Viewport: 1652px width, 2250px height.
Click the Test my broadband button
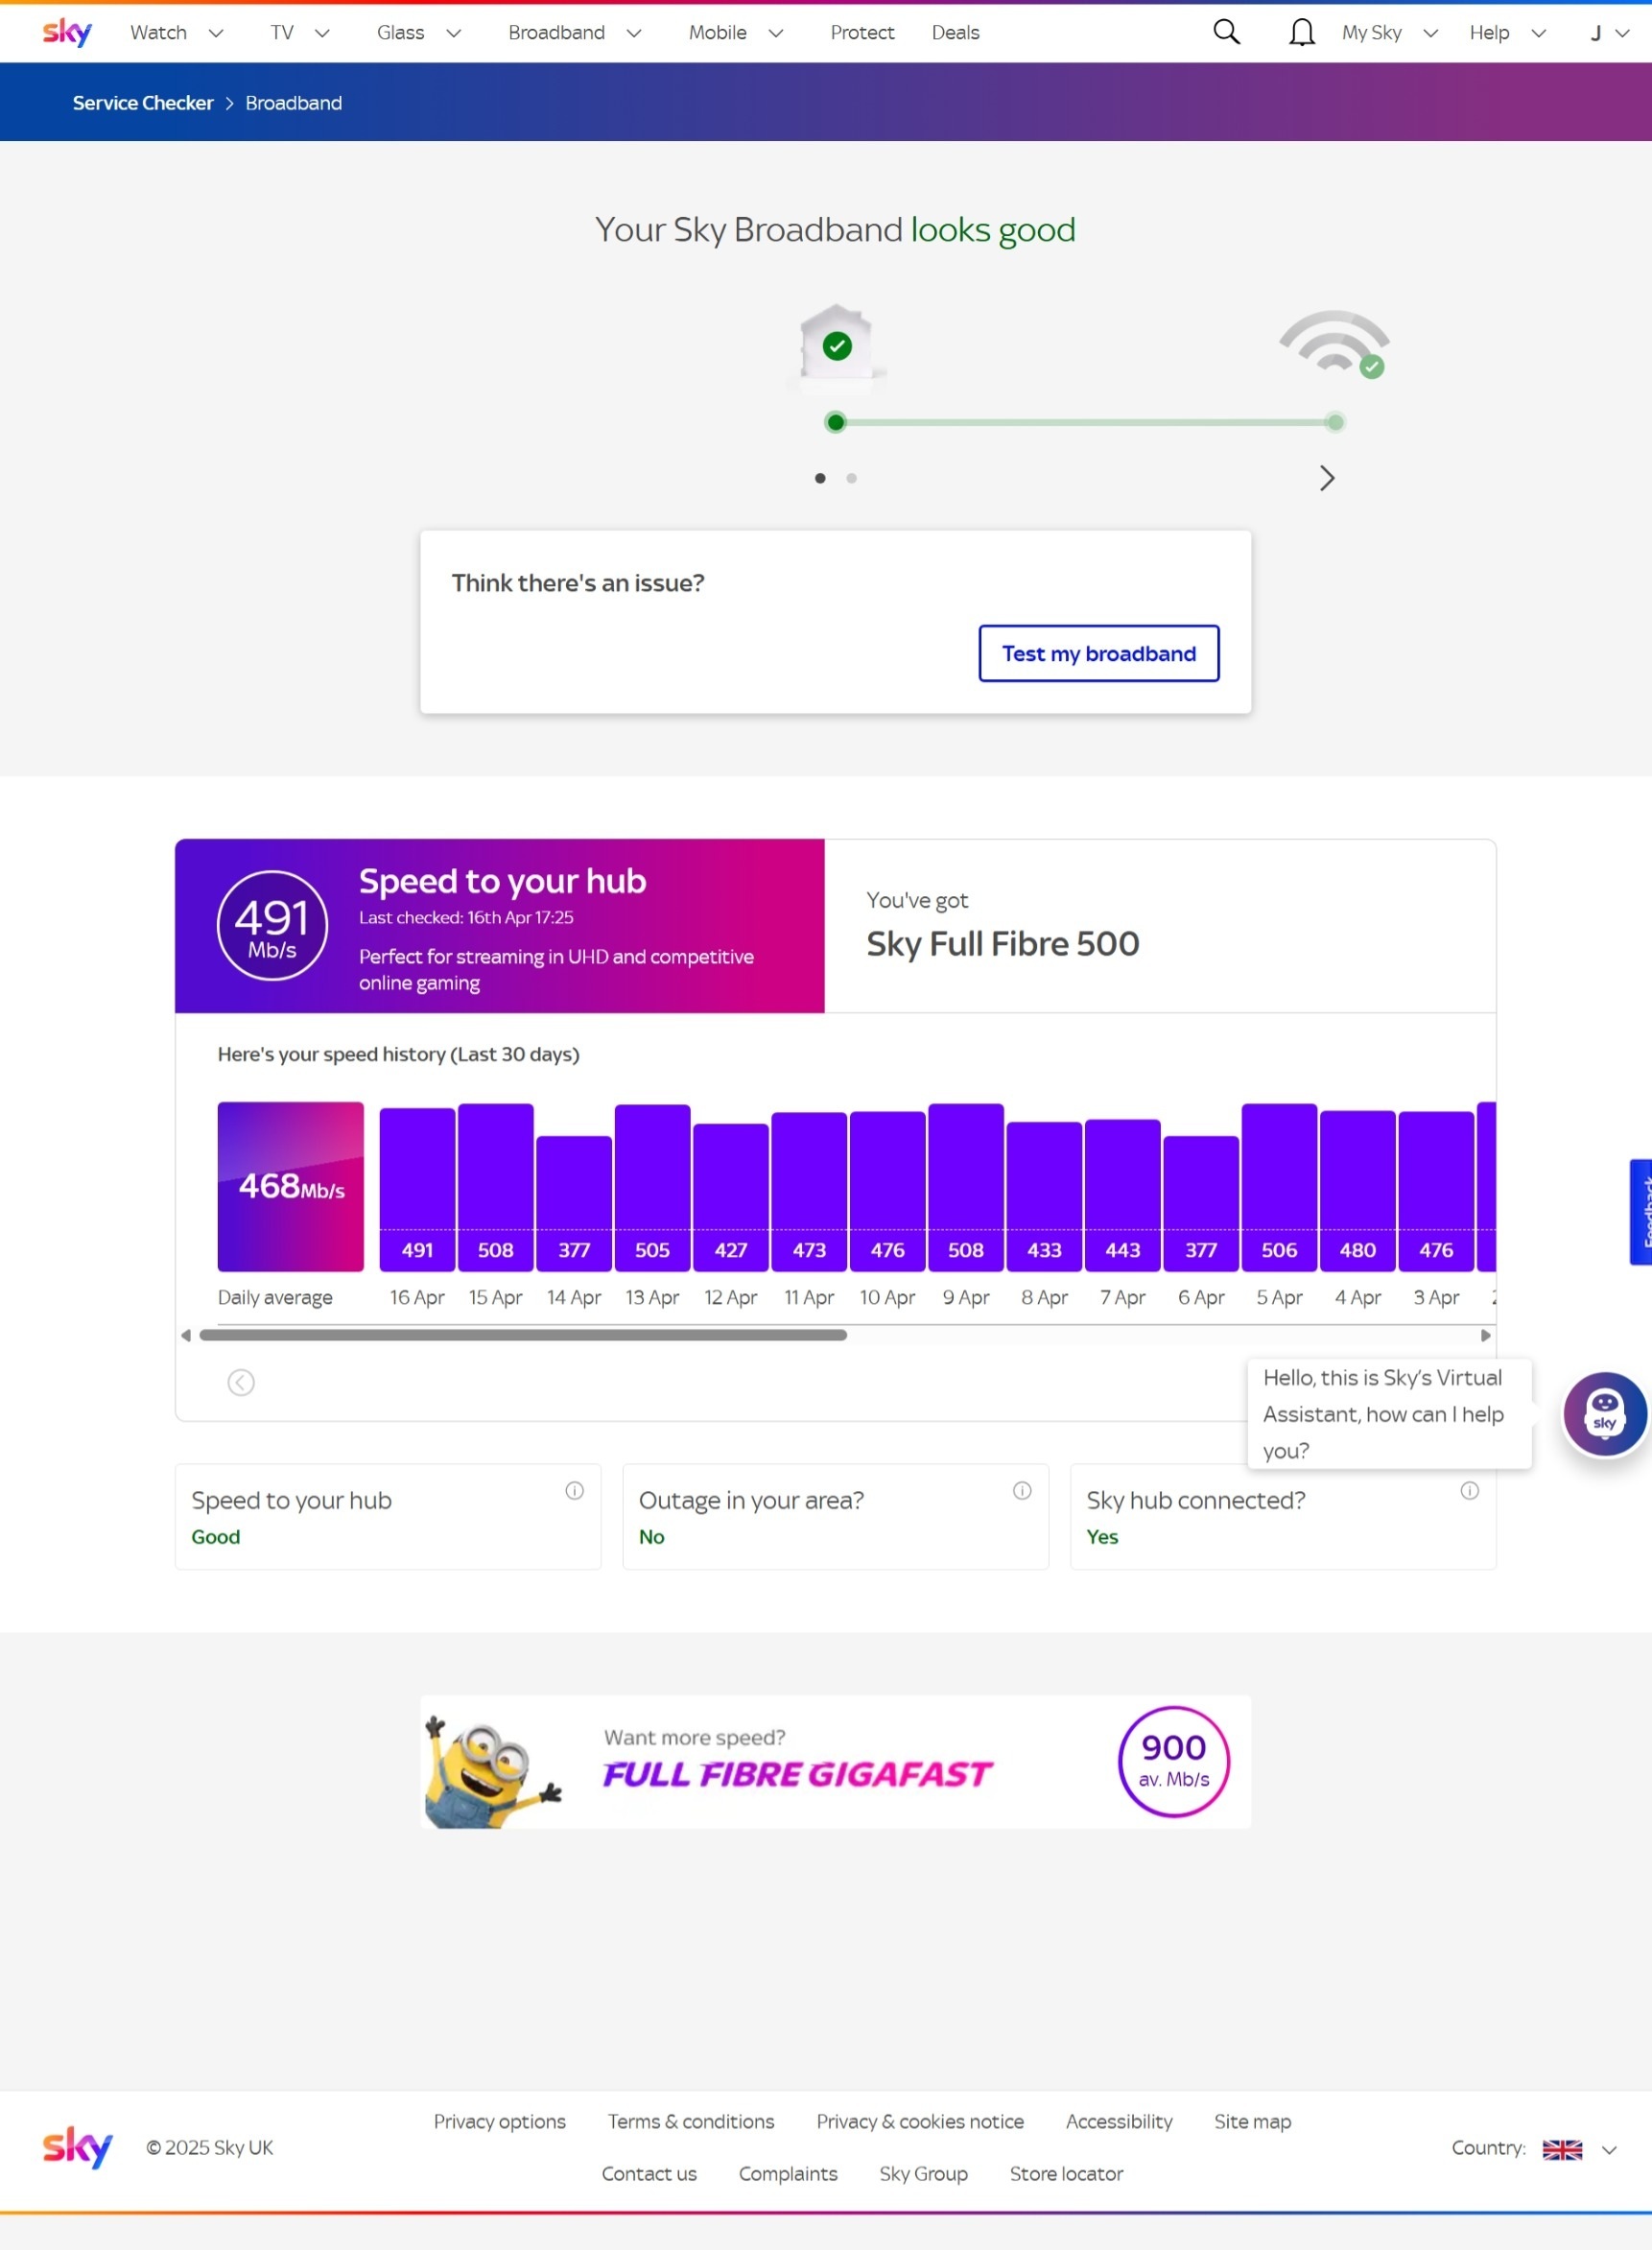pos(1098,653)
